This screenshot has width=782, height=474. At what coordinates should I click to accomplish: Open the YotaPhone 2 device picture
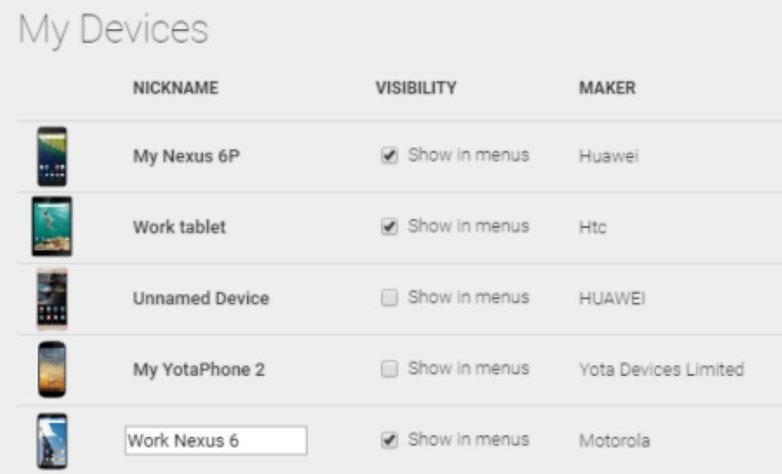coord(52,369)
